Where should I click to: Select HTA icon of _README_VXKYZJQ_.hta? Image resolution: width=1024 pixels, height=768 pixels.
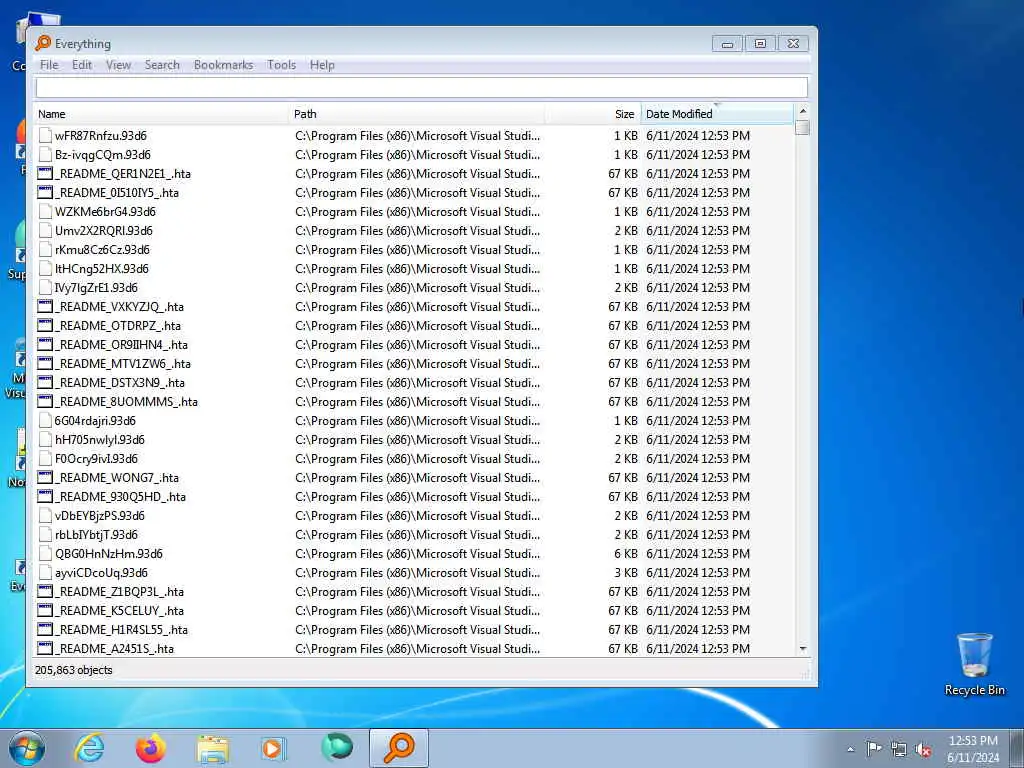(45, 306)
